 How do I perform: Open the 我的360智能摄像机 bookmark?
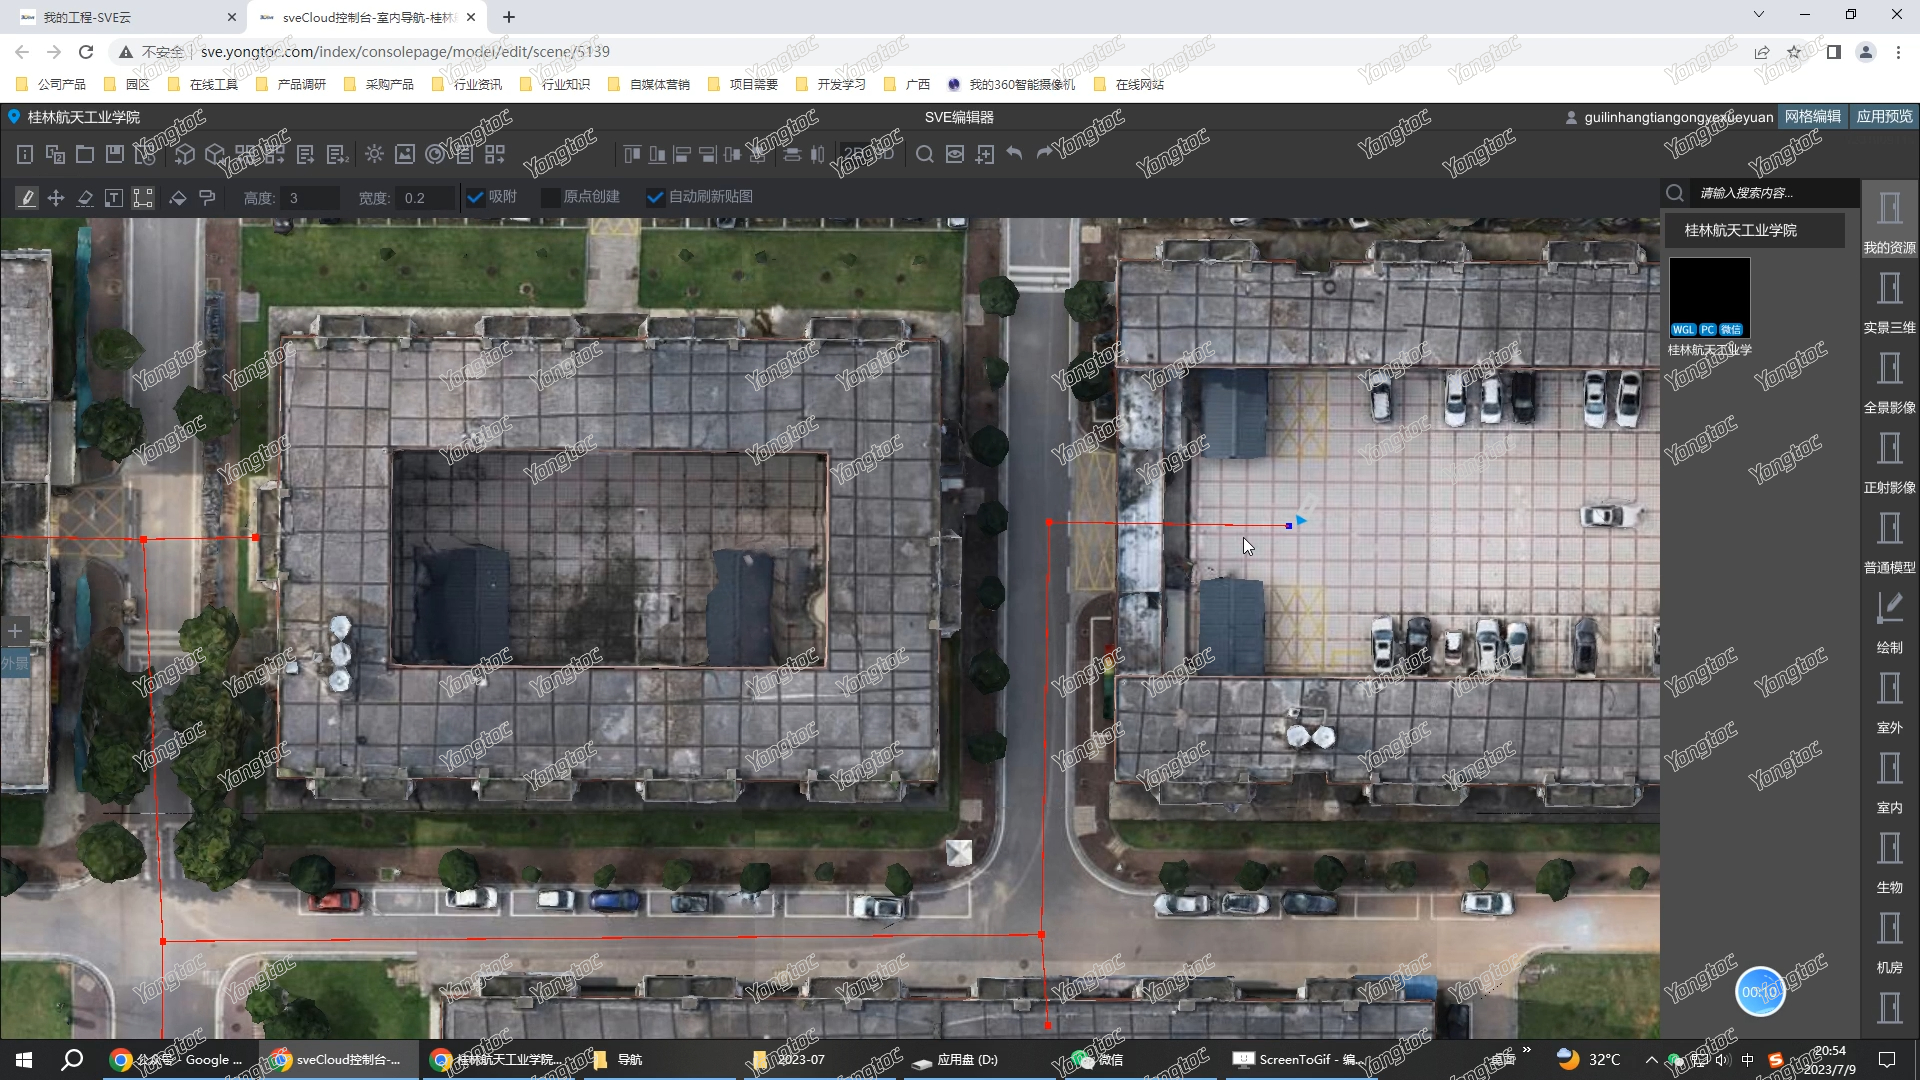[x=1011, y=84]
